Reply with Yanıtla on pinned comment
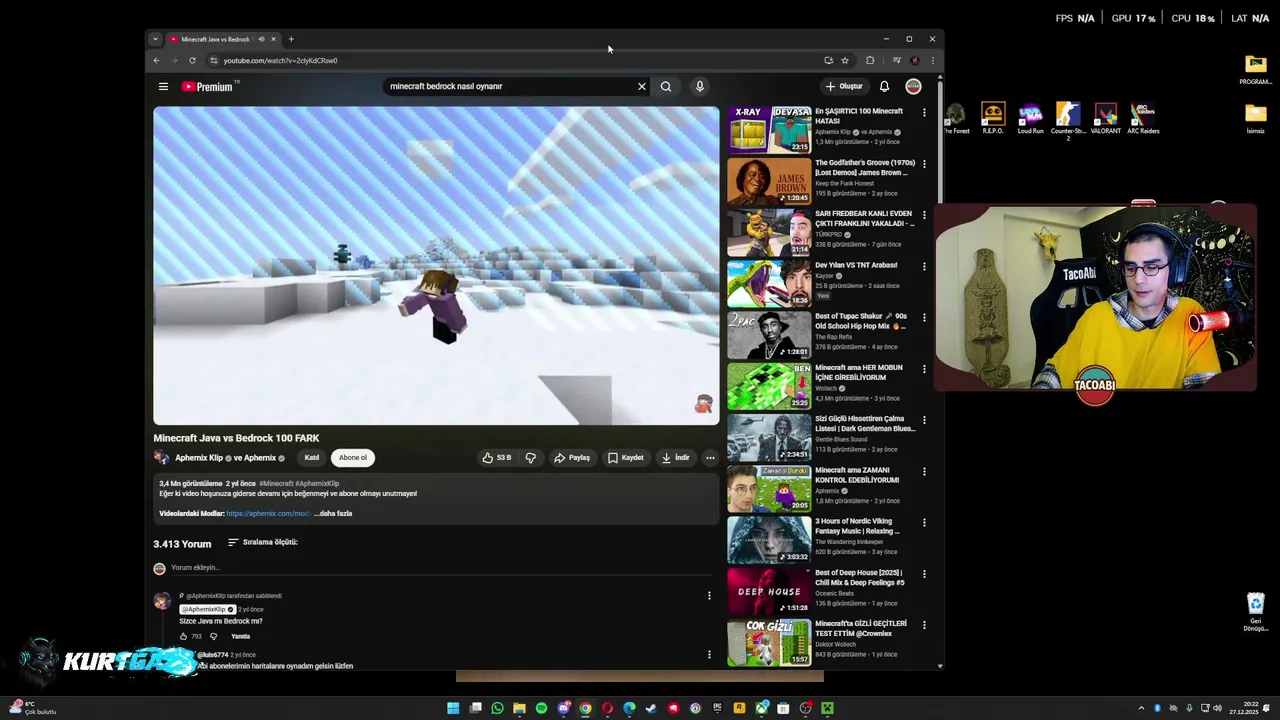This screenshot has width=1280, height=720. 241,637
